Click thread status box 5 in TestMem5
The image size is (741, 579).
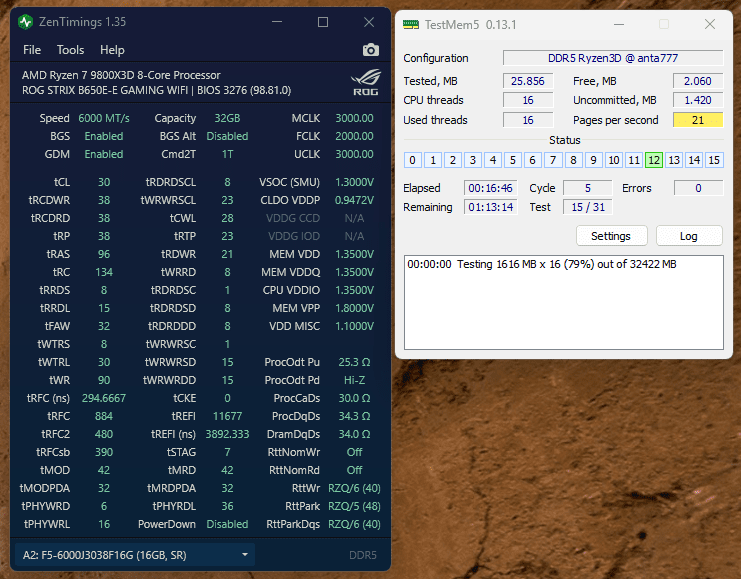tap(513, 160)
